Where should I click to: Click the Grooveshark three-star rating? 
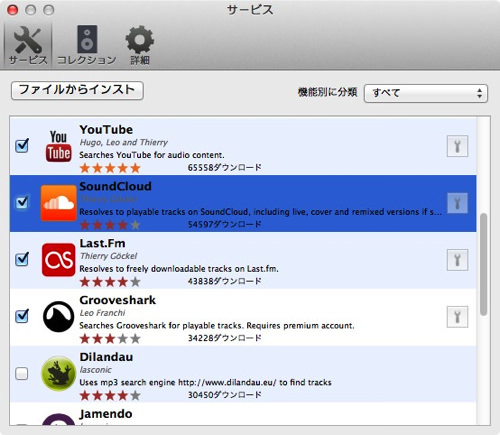coord(110,339)
